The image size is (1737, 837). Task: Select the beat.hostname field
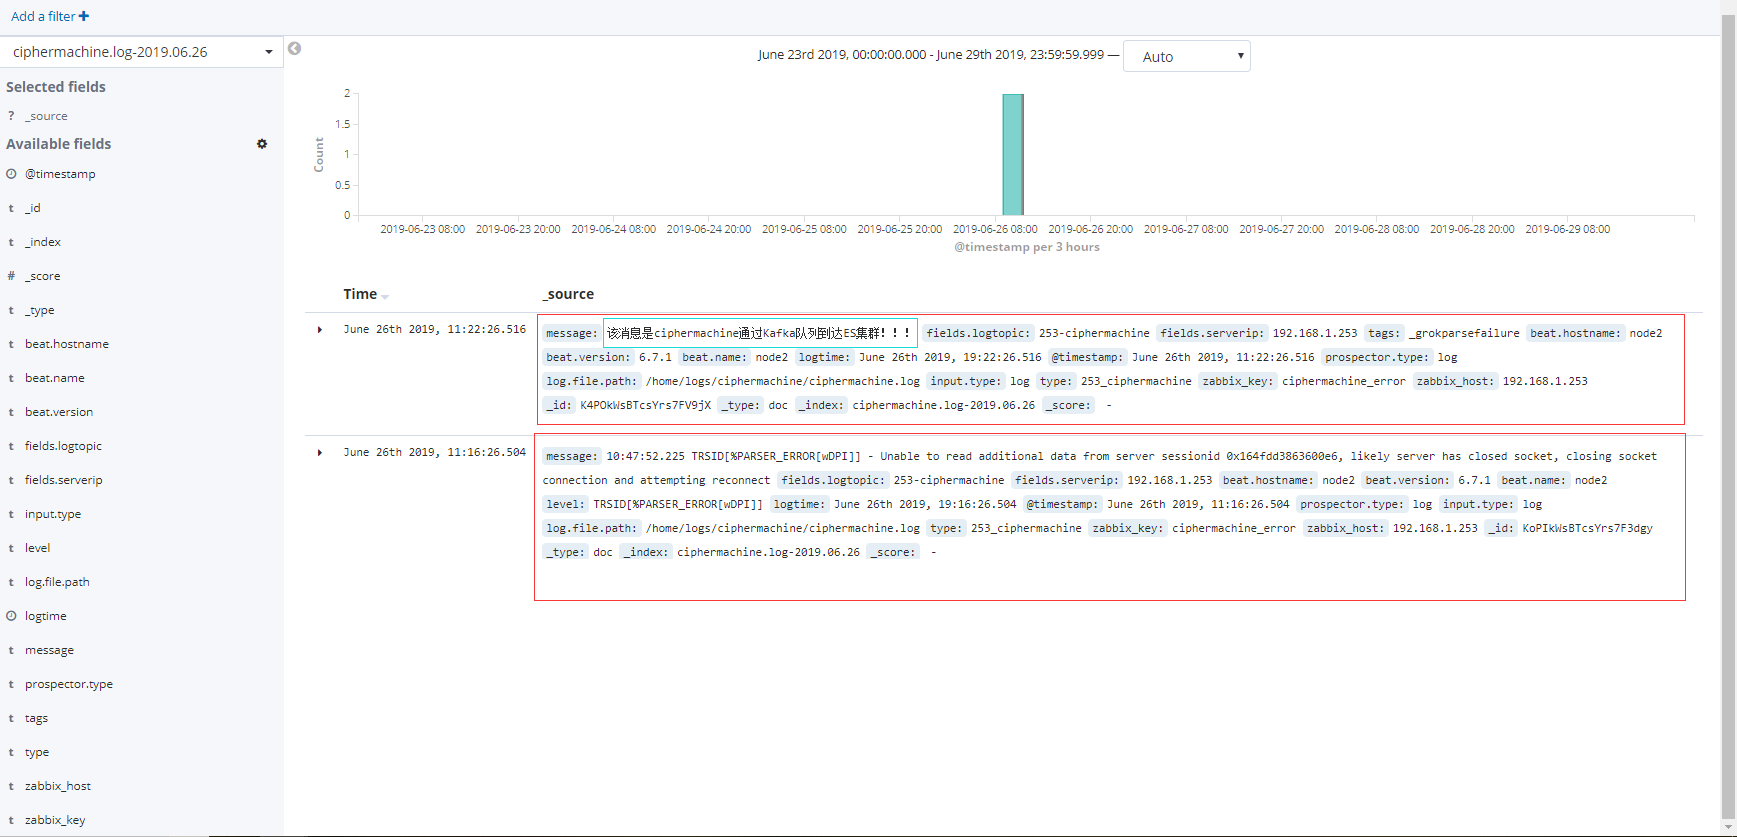[67, 344]
